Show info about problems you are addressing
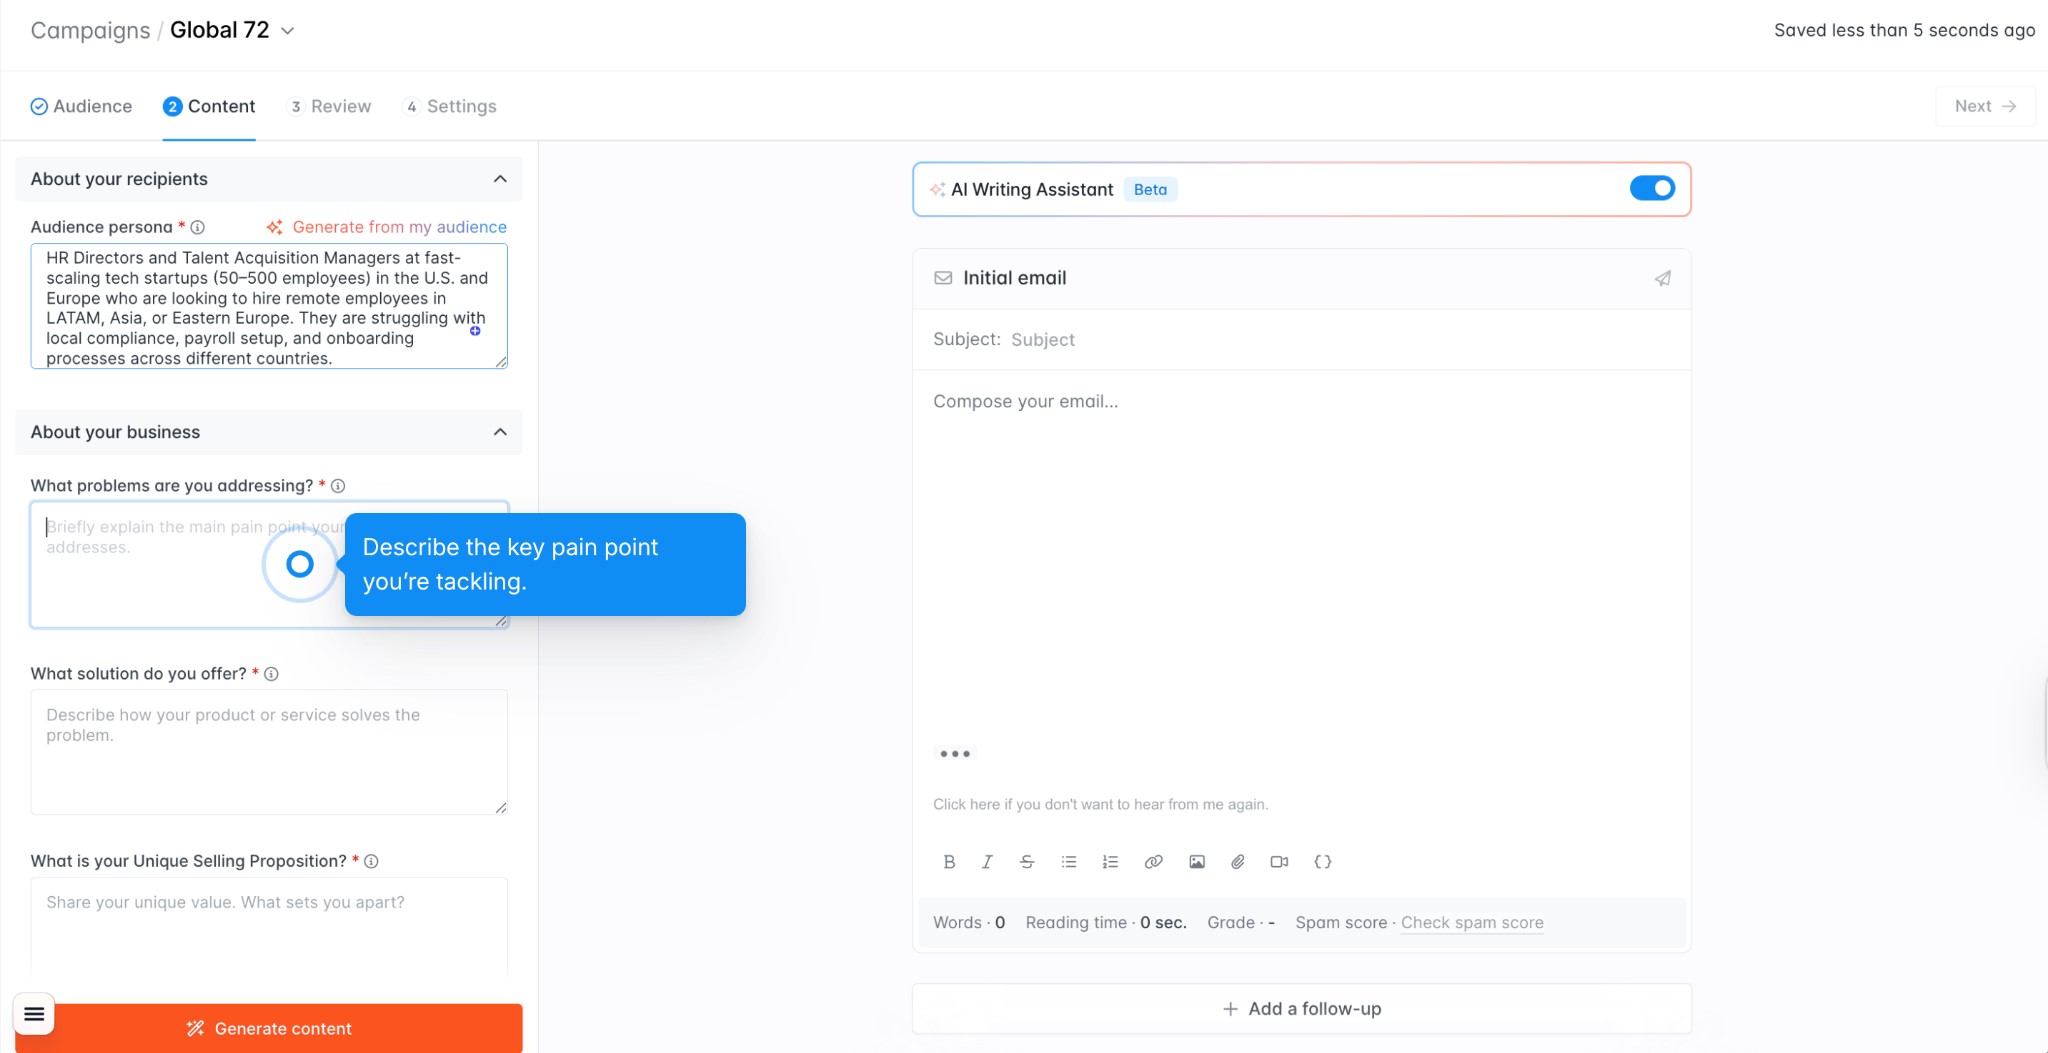 coord(338,486)
